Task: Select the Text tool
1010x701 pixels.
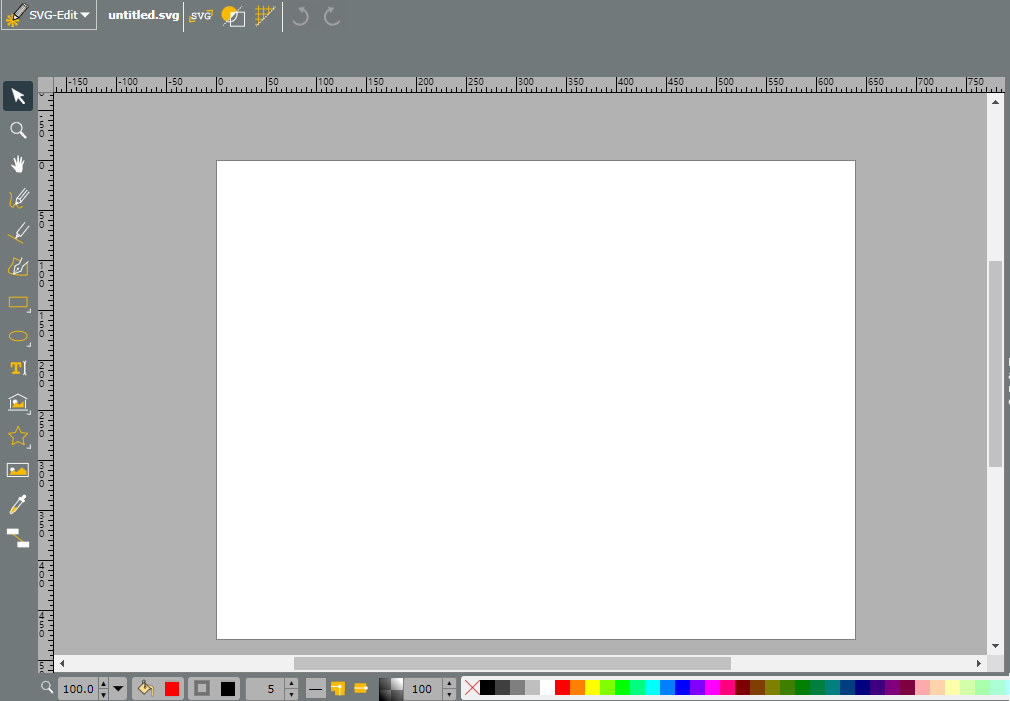Action: click(x=18, y=369)
